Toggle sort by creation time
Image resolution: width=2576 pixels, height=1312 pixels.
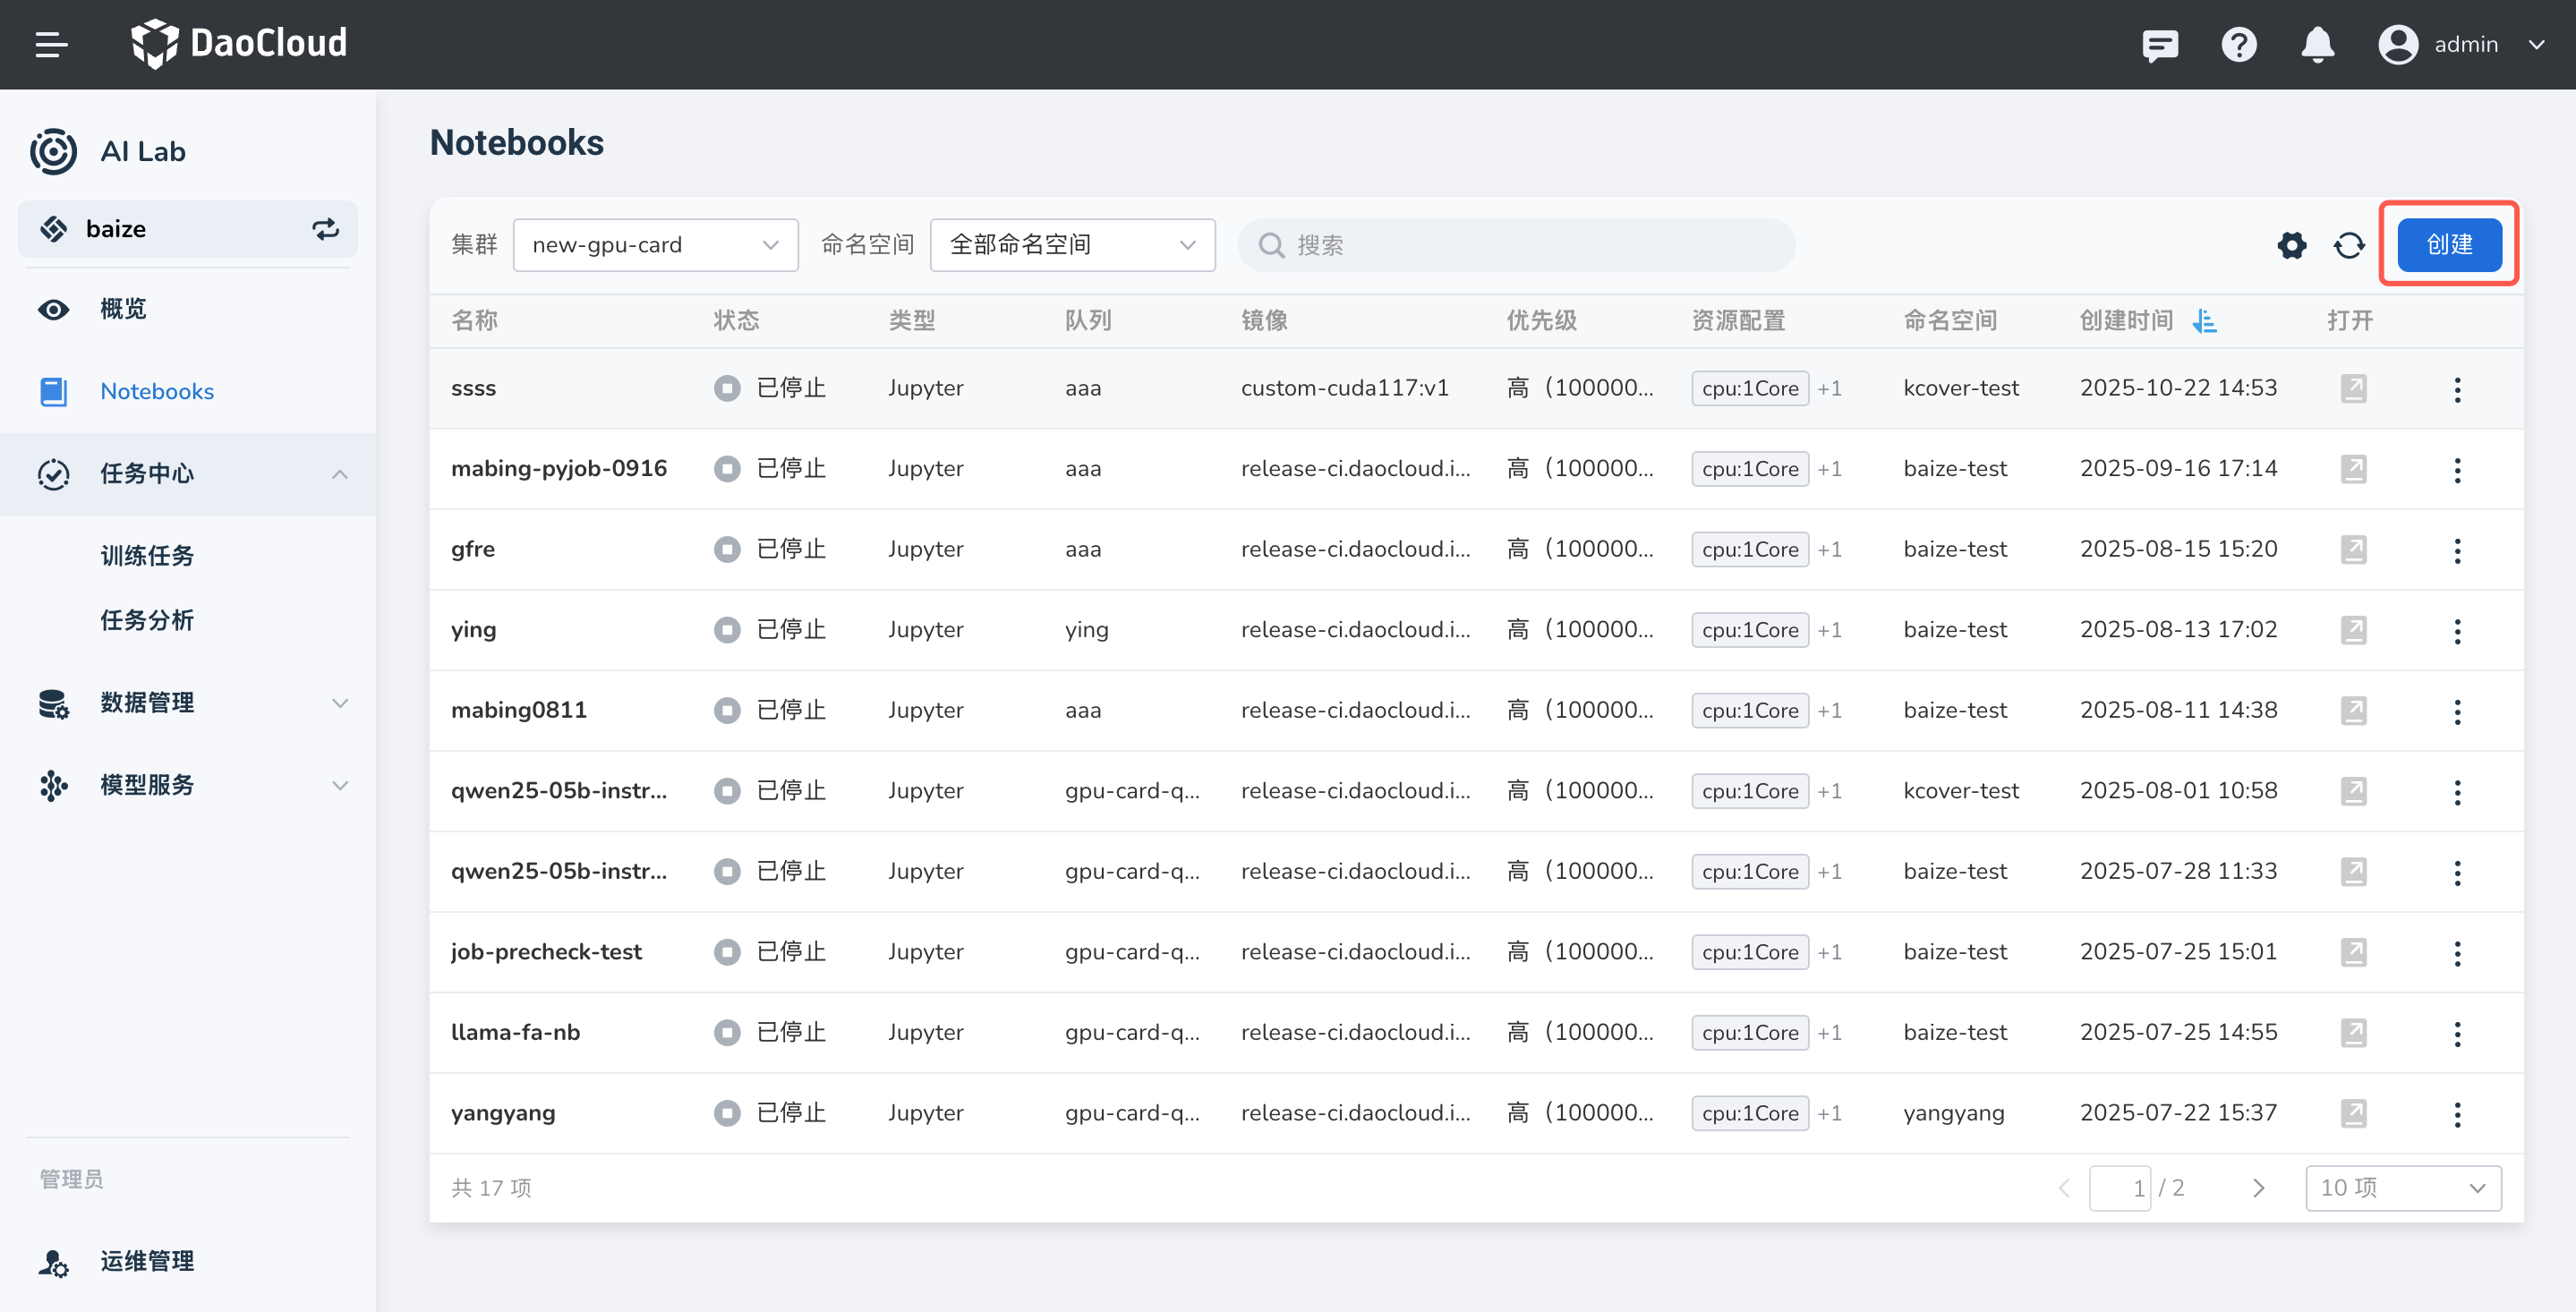pos(2204,321)
